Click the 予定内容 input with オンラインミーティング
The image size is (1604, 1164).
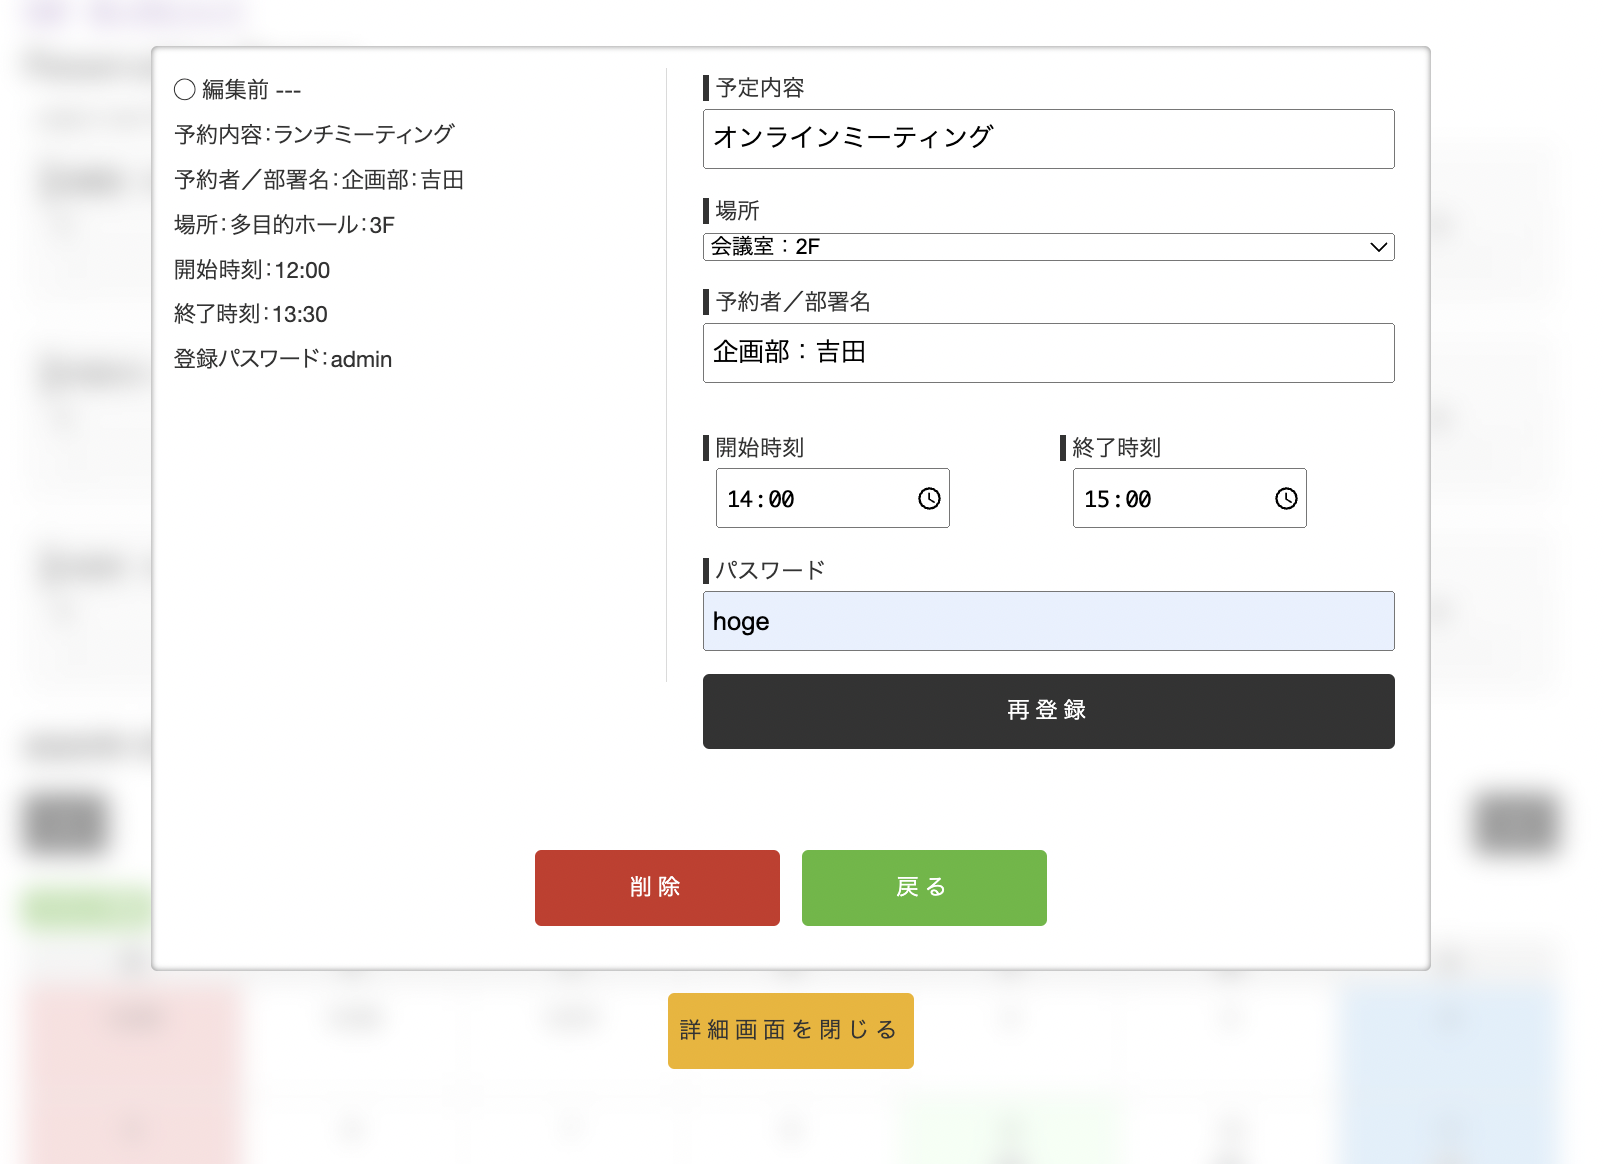[x=1048, y=139]
